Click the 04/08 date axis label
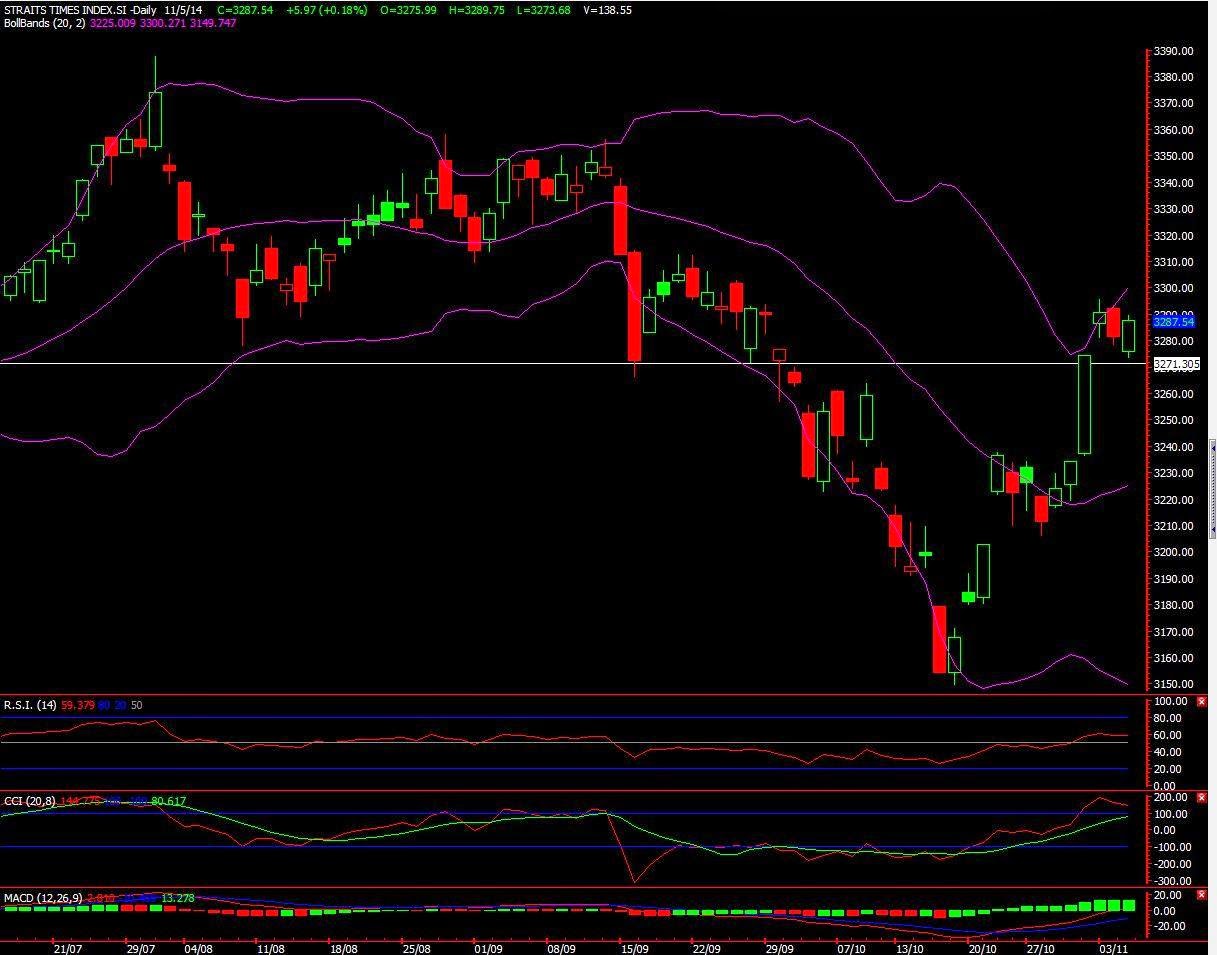 click(x=198, y=947)
